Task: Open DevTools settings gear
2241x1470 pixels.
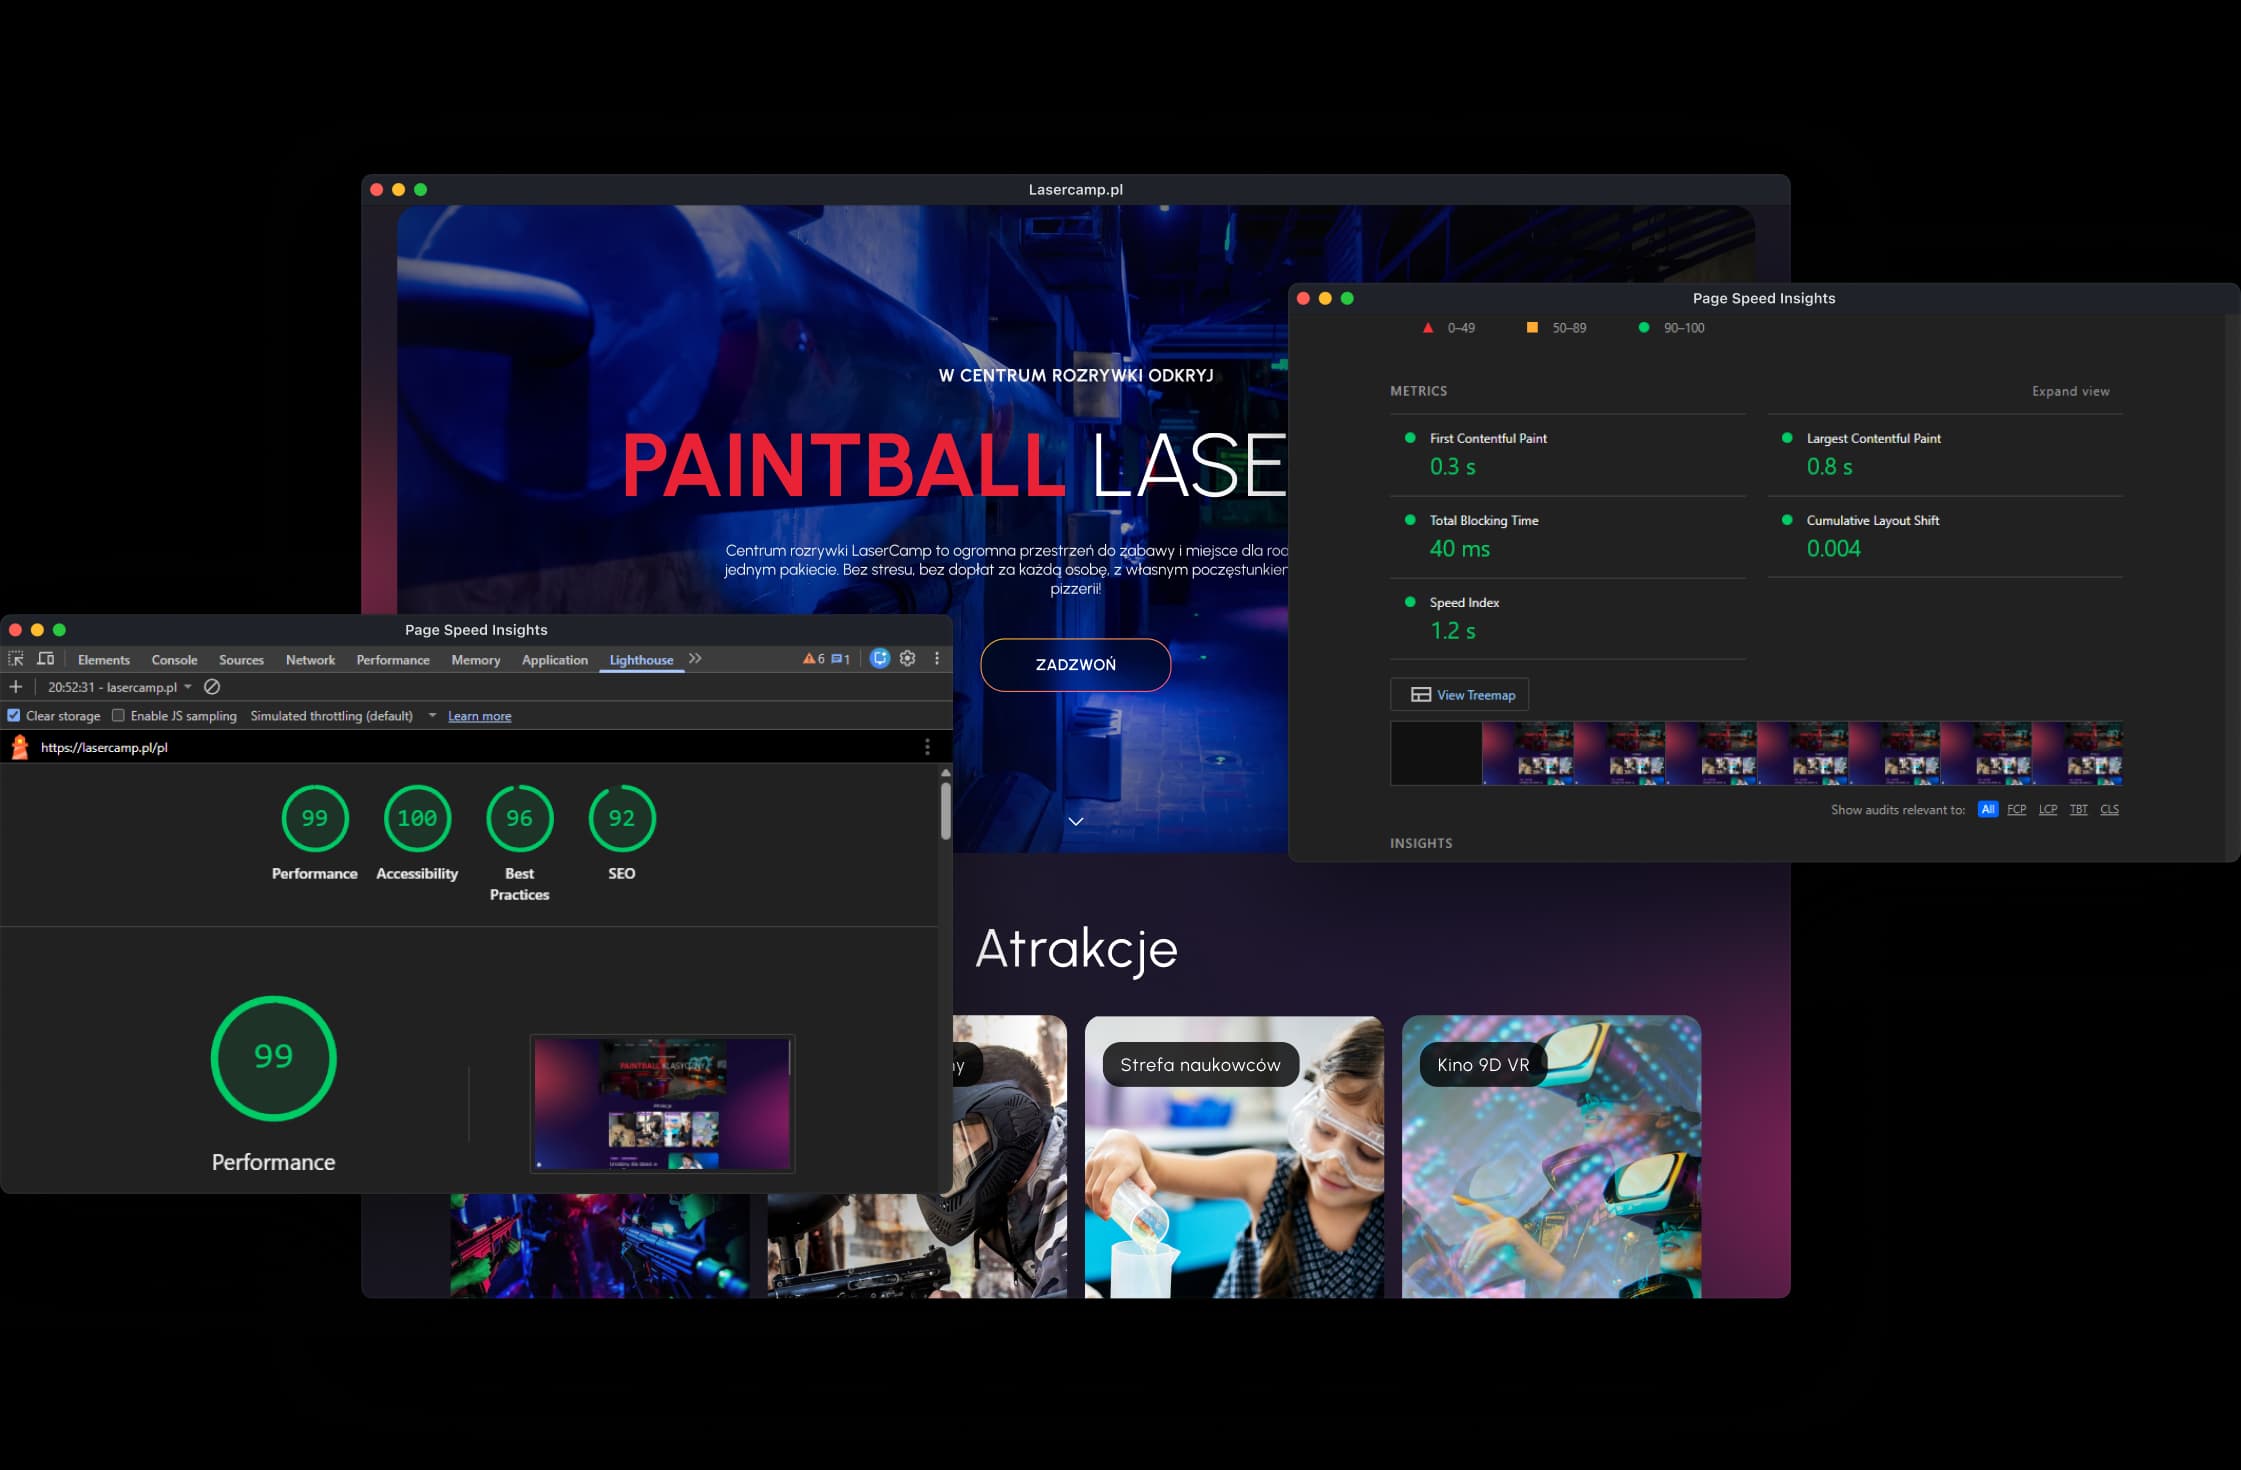Action: click(907, 659)
